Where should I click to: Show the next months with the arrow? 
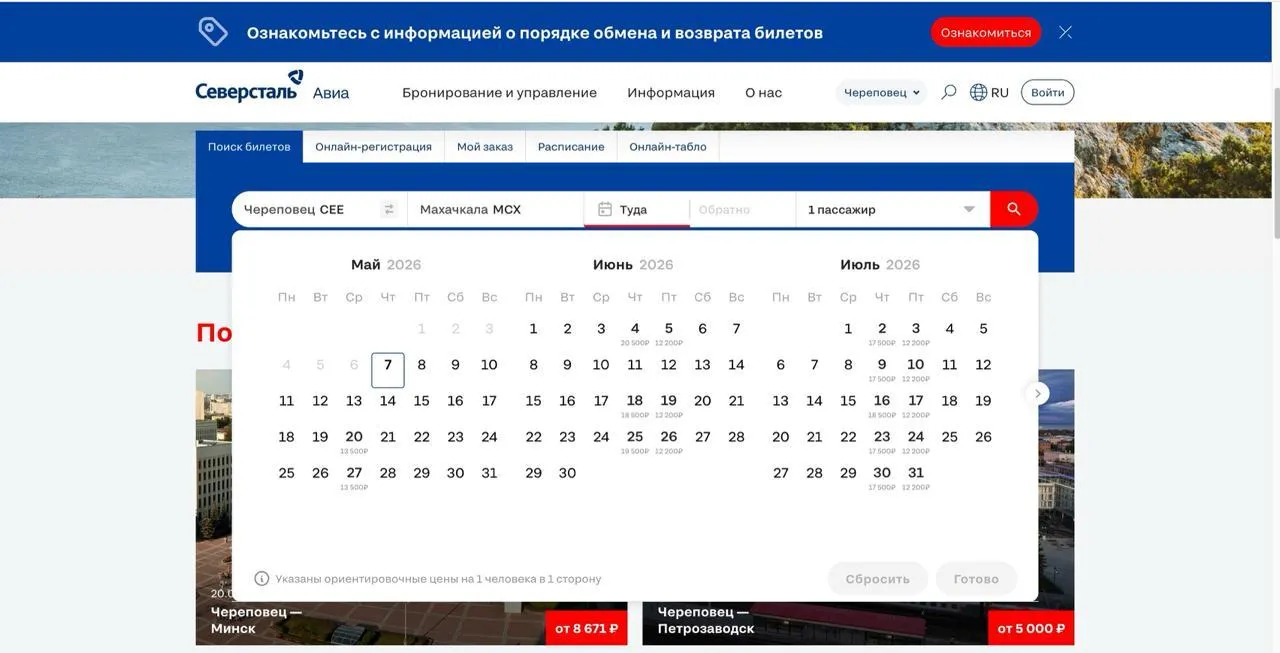click(1038, 394)
